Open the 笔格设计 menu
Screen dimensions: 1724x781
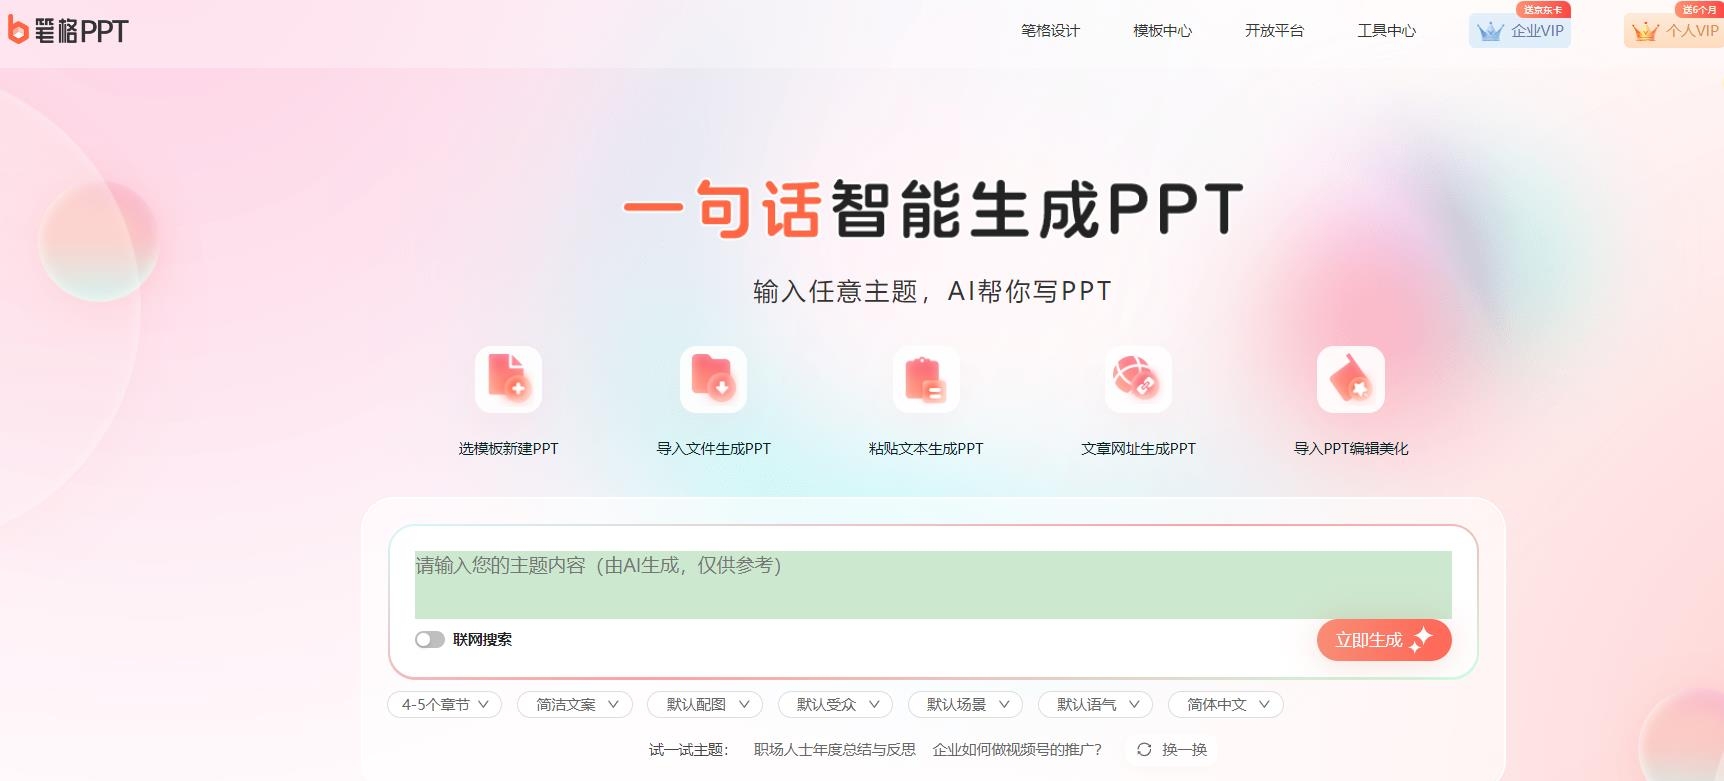tap(1050, 31)
